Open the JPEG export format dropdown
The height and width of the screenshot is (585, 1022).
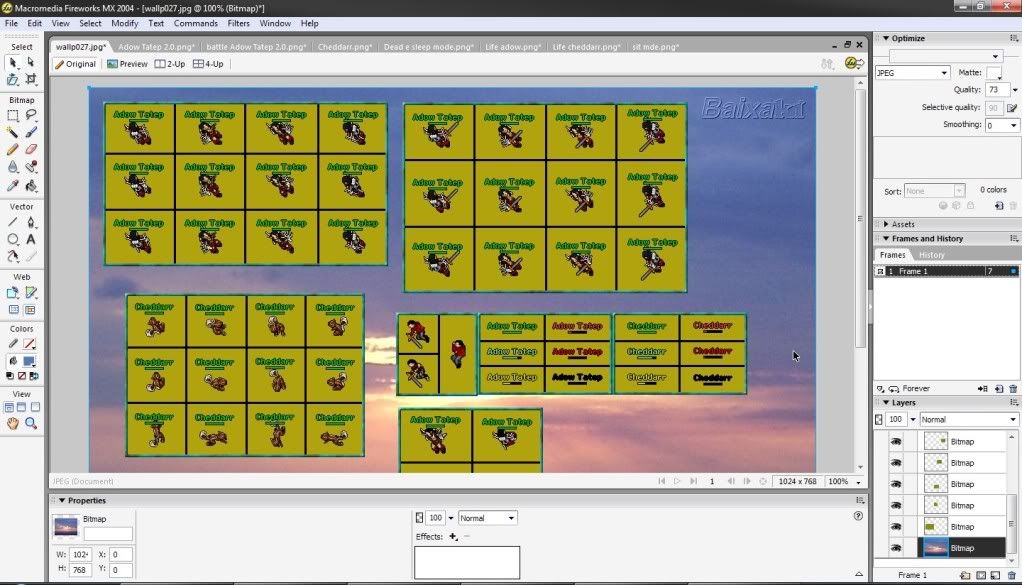tap(912, 73)
